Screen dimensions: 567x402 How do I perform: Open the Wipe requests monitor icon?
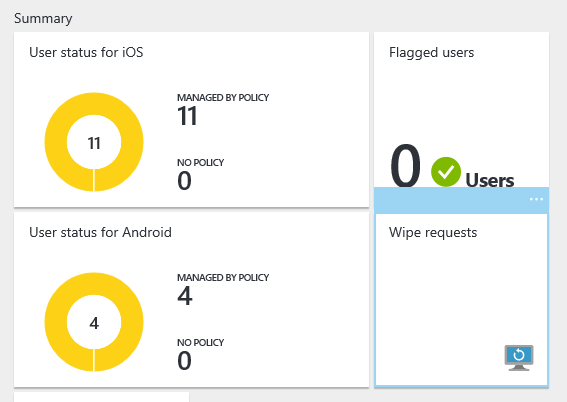[x=519, y=358]
